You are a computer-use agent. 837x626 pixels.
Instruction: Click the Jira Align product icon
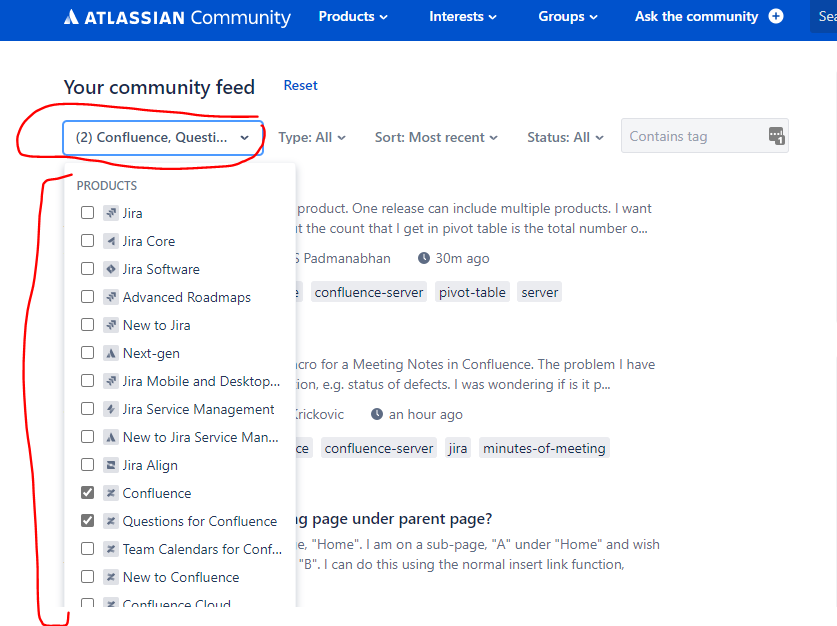pos(110,465)
